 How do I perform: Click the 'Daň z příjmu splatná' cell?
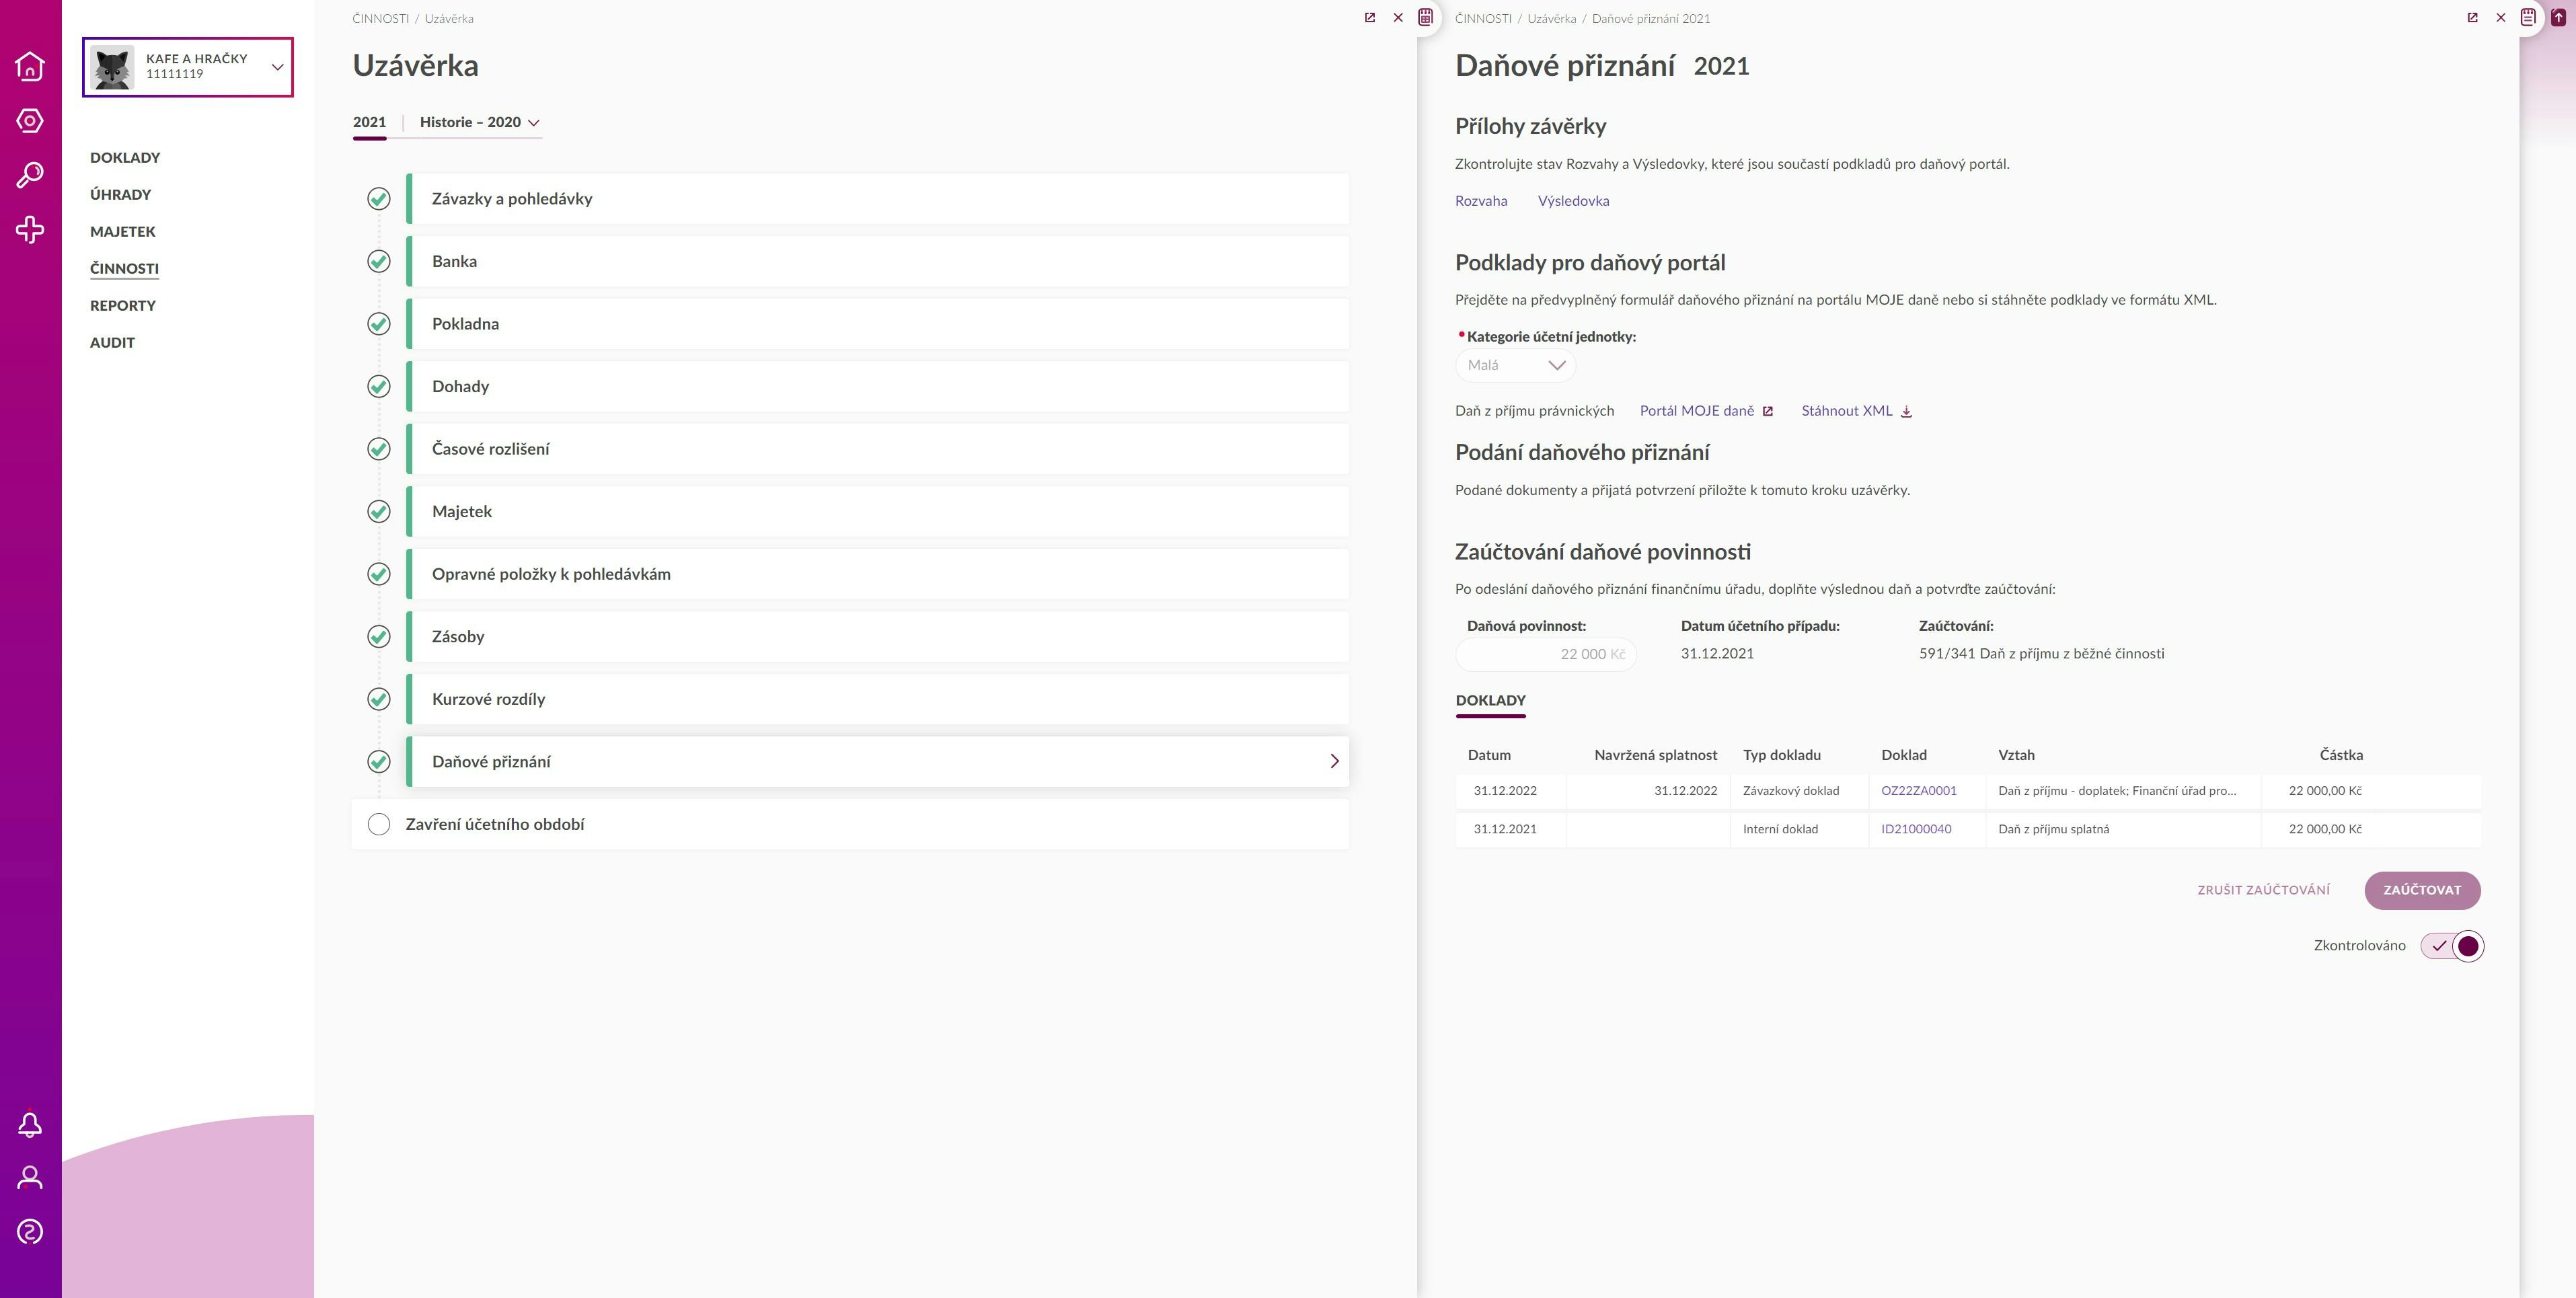point(2053,829)
